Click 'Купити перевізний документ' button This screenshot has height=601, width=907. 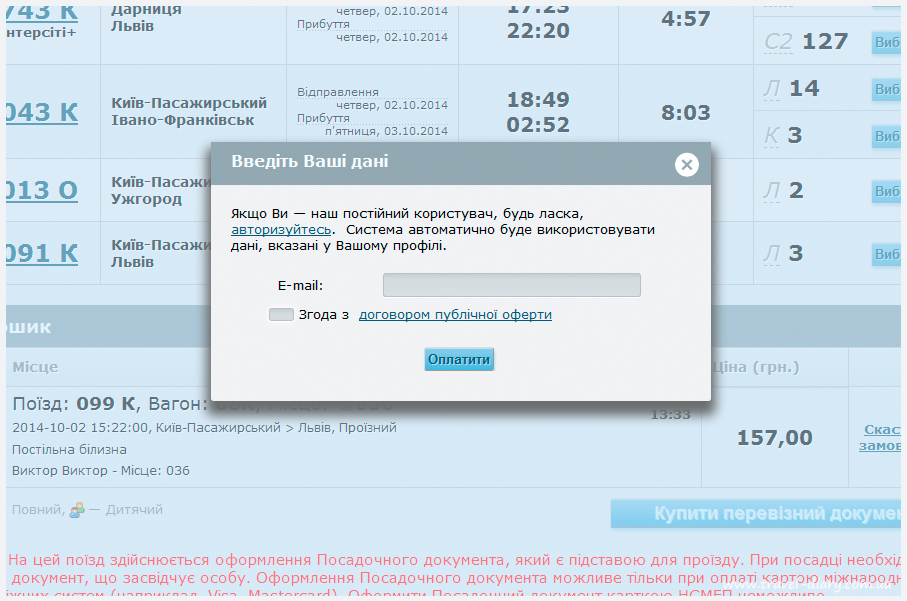(758, 514)
